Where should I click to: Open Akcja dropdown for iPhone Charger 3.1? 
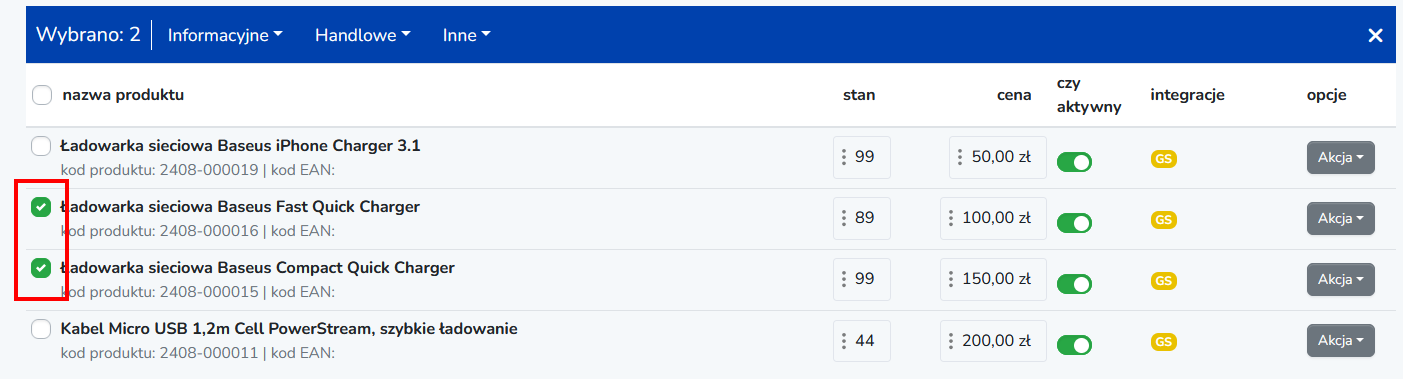1340,158
